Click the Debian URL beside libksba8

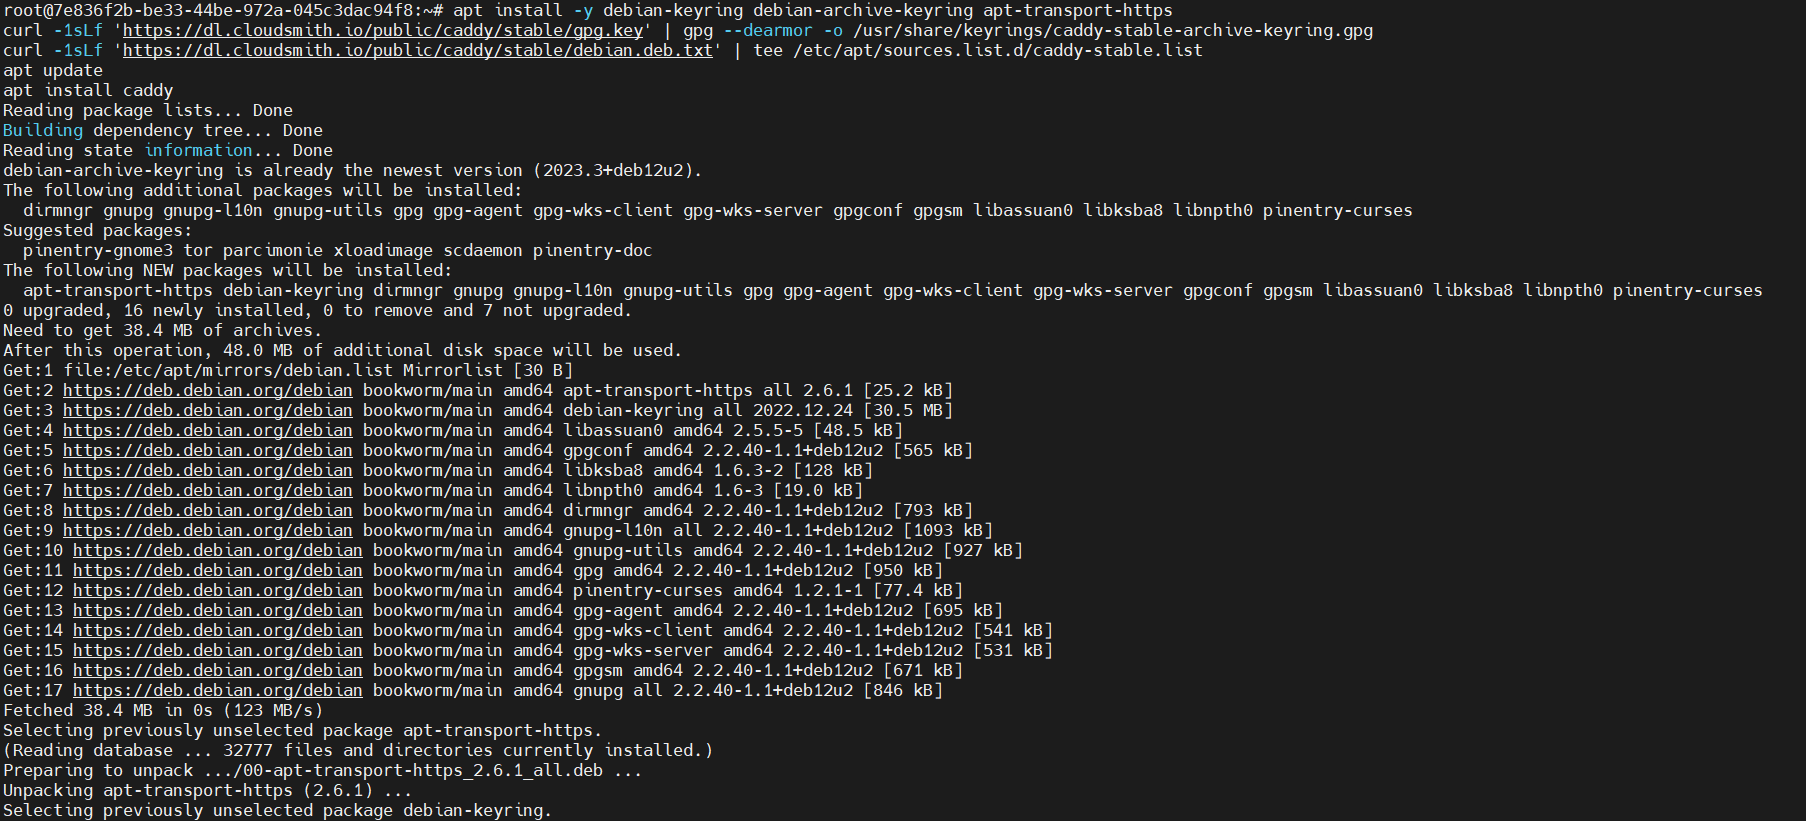208,470
